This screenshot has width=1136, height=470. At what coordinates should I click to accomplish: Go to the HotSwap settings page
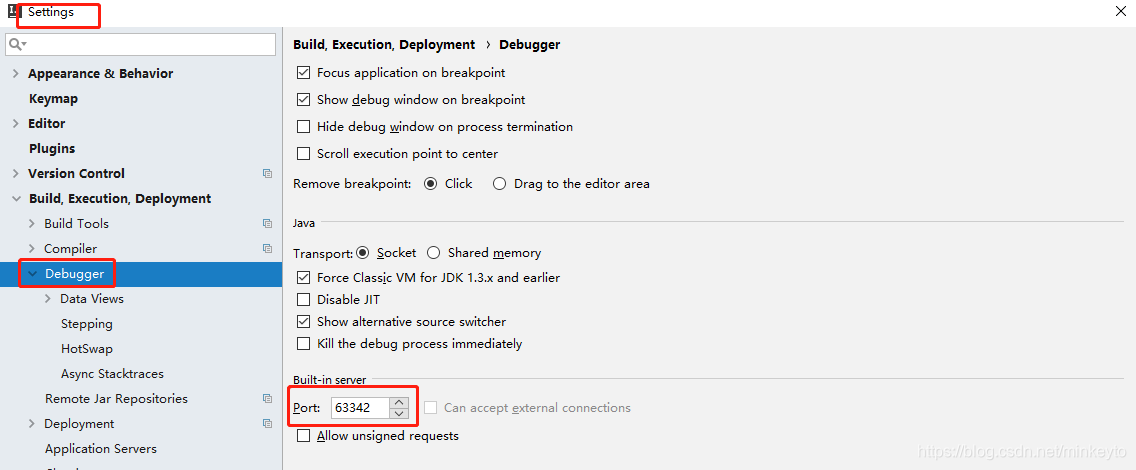[87, 349]
